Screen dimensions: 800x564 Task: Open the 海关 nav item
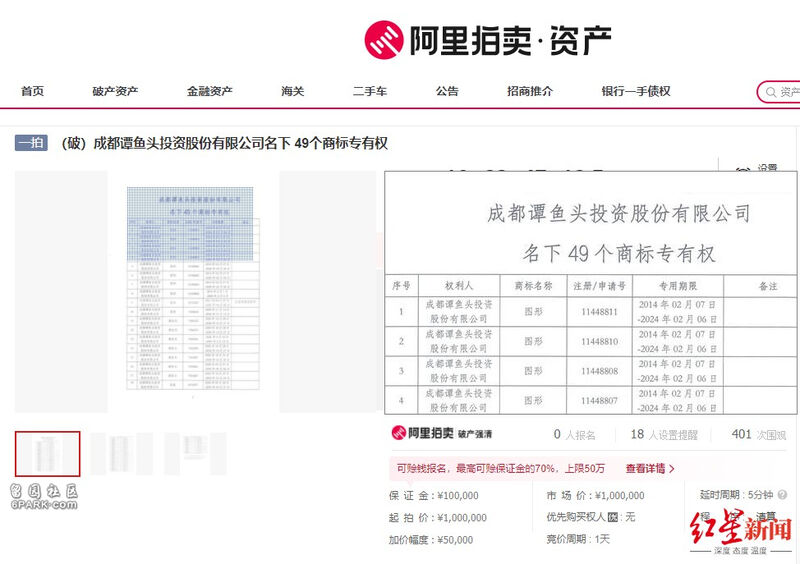[292, 91]
